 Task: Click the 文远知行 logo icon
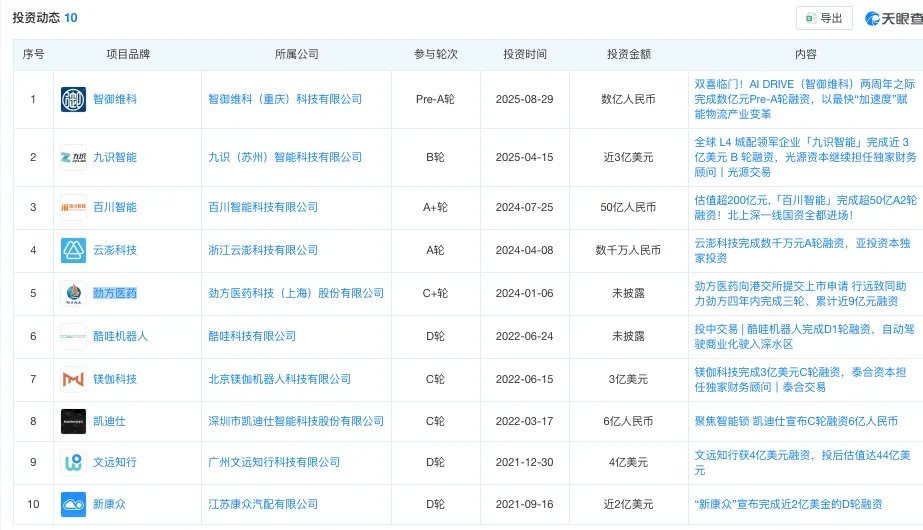pos(73,463)
